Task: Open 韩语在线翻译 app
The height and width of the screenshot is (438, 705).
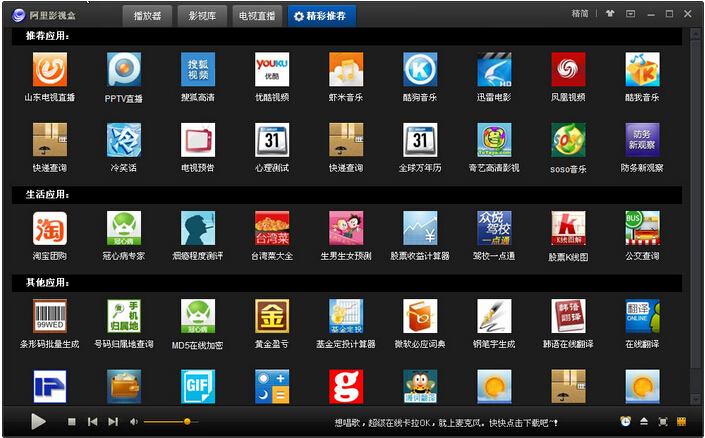Action: (x=568, y=316)
